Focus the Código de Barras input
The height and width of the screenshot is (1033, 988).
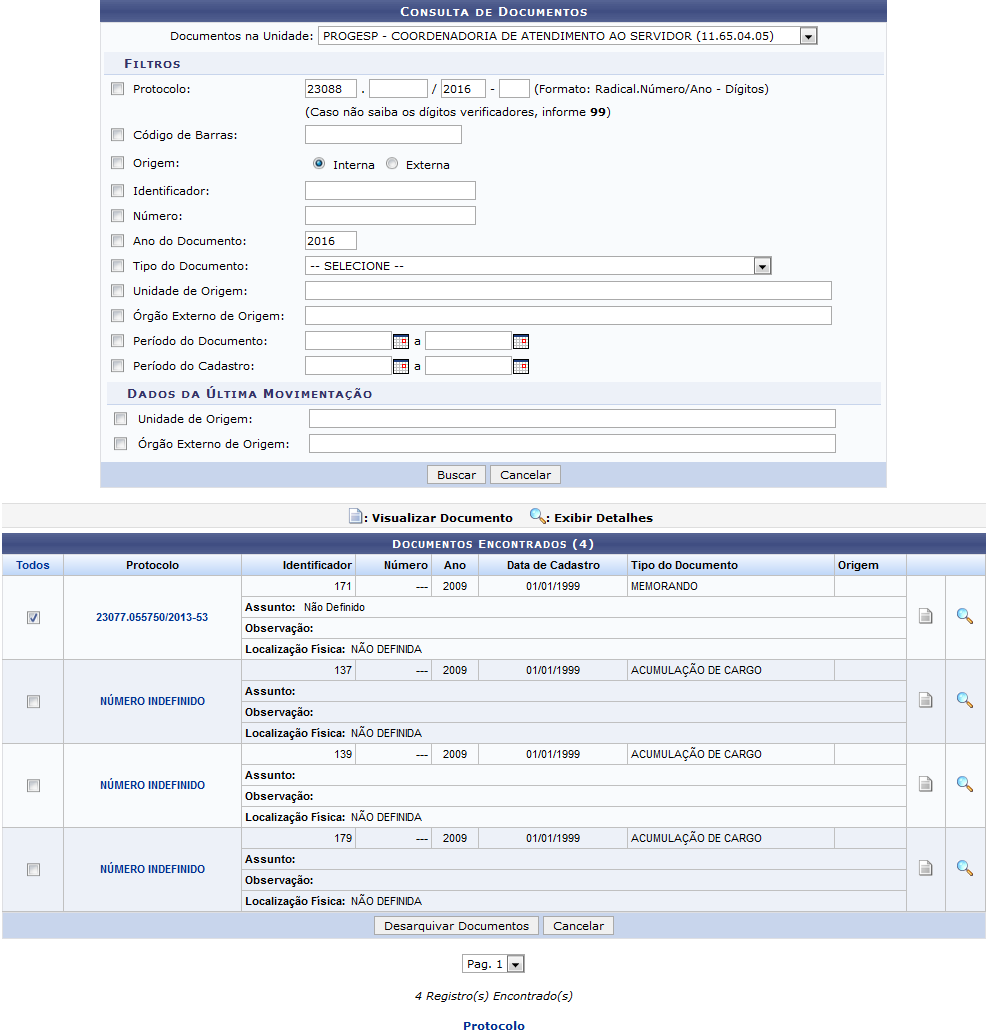pyautogui.click(x=383, y=134)
